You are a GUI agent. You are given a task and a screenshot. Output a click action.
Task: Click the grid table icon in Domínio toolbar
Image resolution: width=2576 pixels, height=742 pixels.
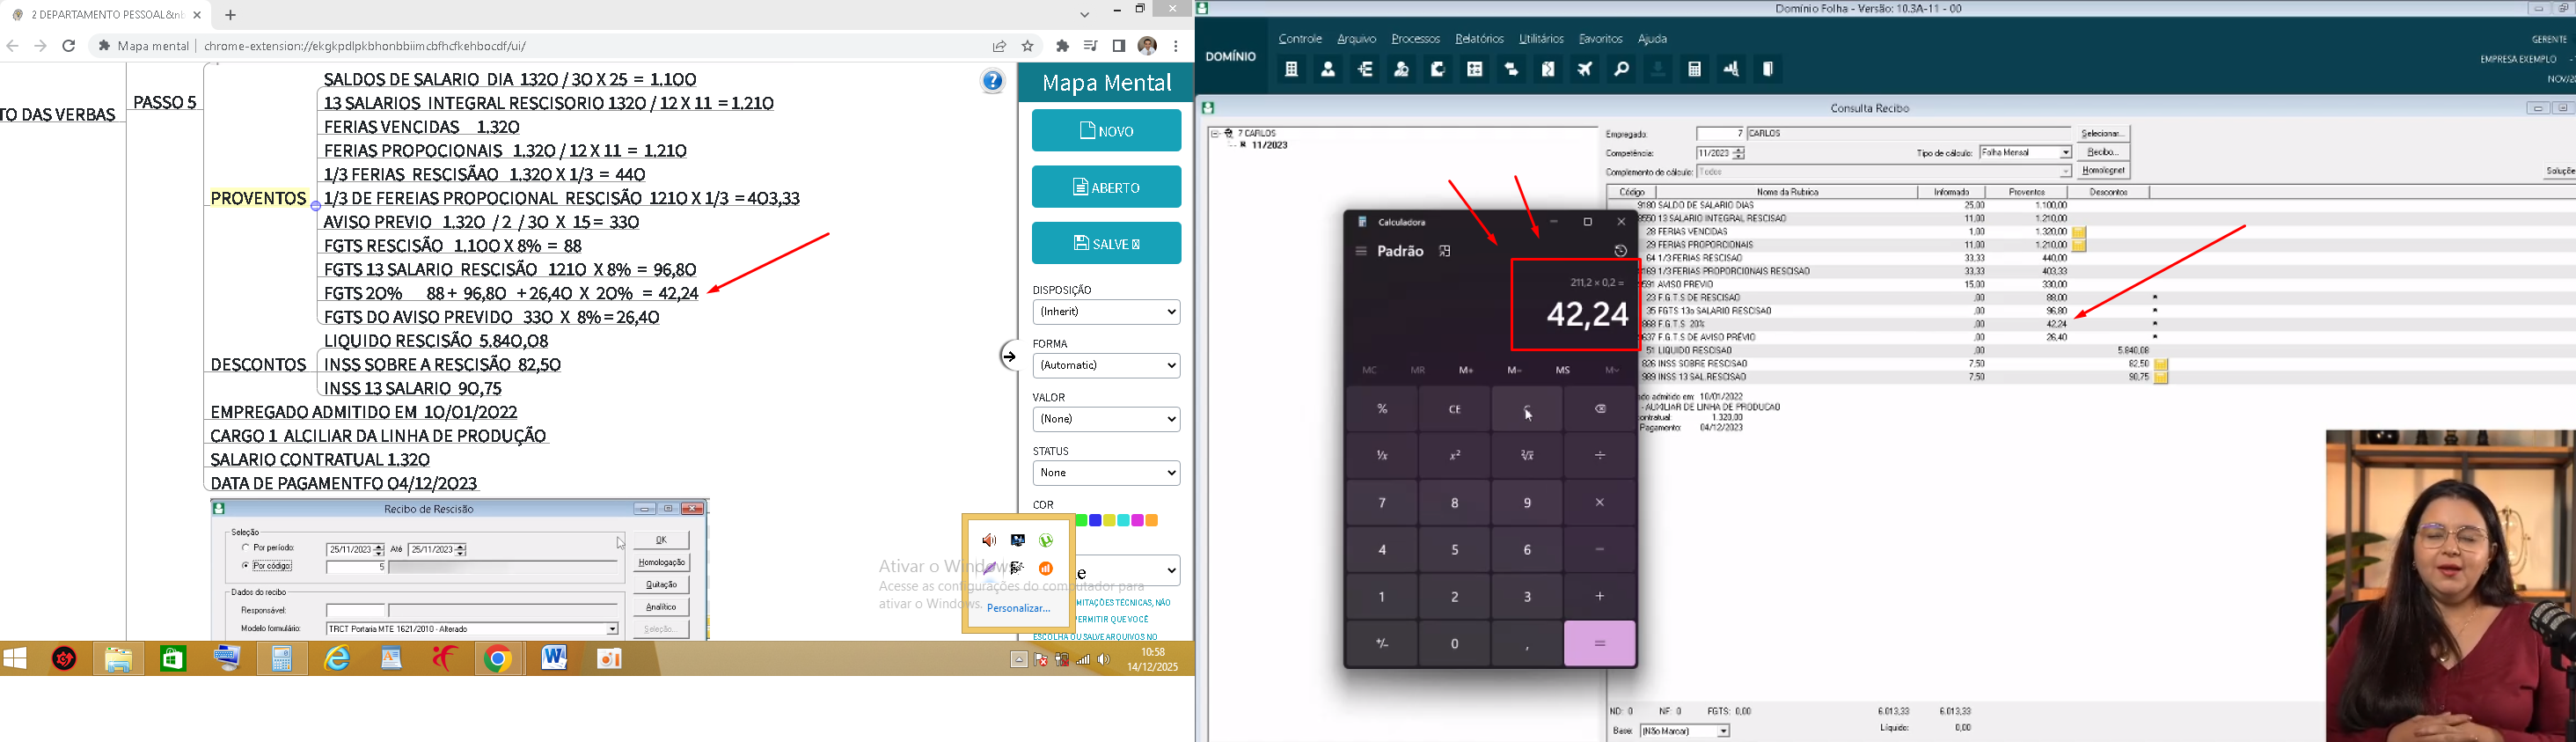tap(1475, 69)
